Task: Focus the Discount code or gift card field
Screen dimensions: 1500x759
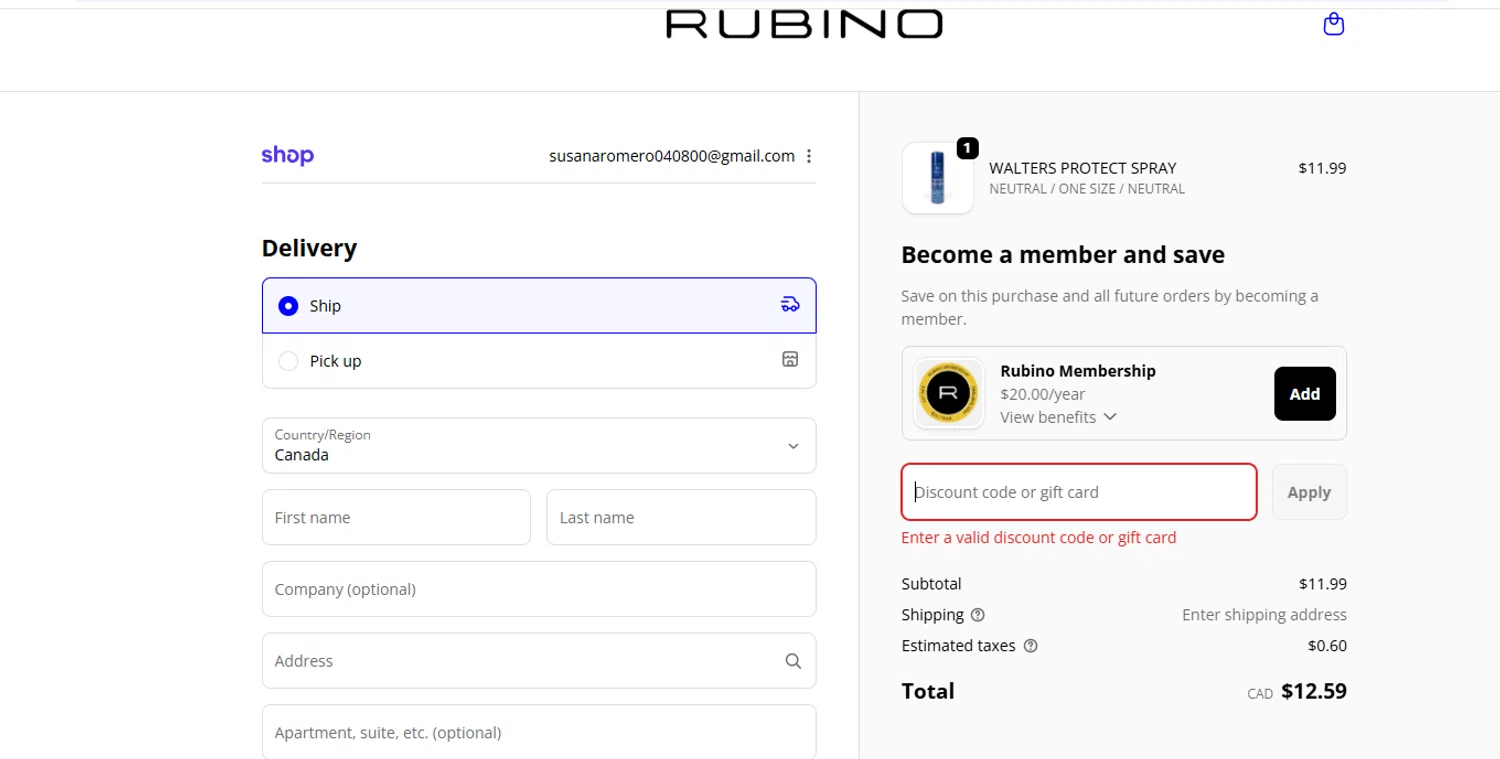Action: 1079,492
